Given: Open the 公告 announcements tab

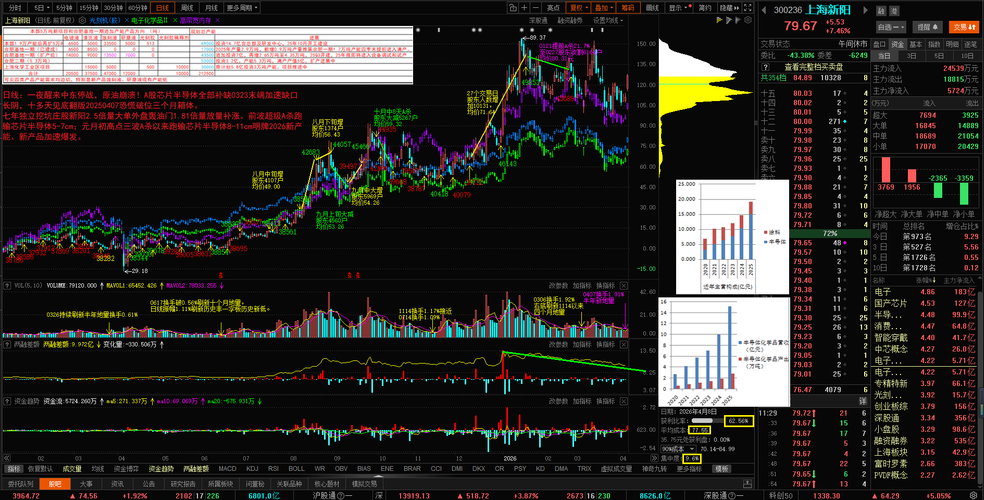Looking at the screenshot, I should pyautogui.click(x=148, y=484).
